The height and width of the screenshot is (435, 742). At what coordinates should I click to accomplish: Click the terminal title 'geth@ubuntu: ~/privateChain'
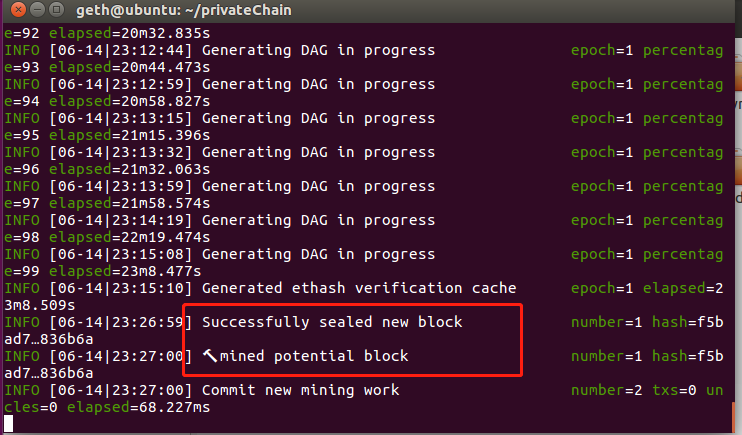[x=184, y=10]
